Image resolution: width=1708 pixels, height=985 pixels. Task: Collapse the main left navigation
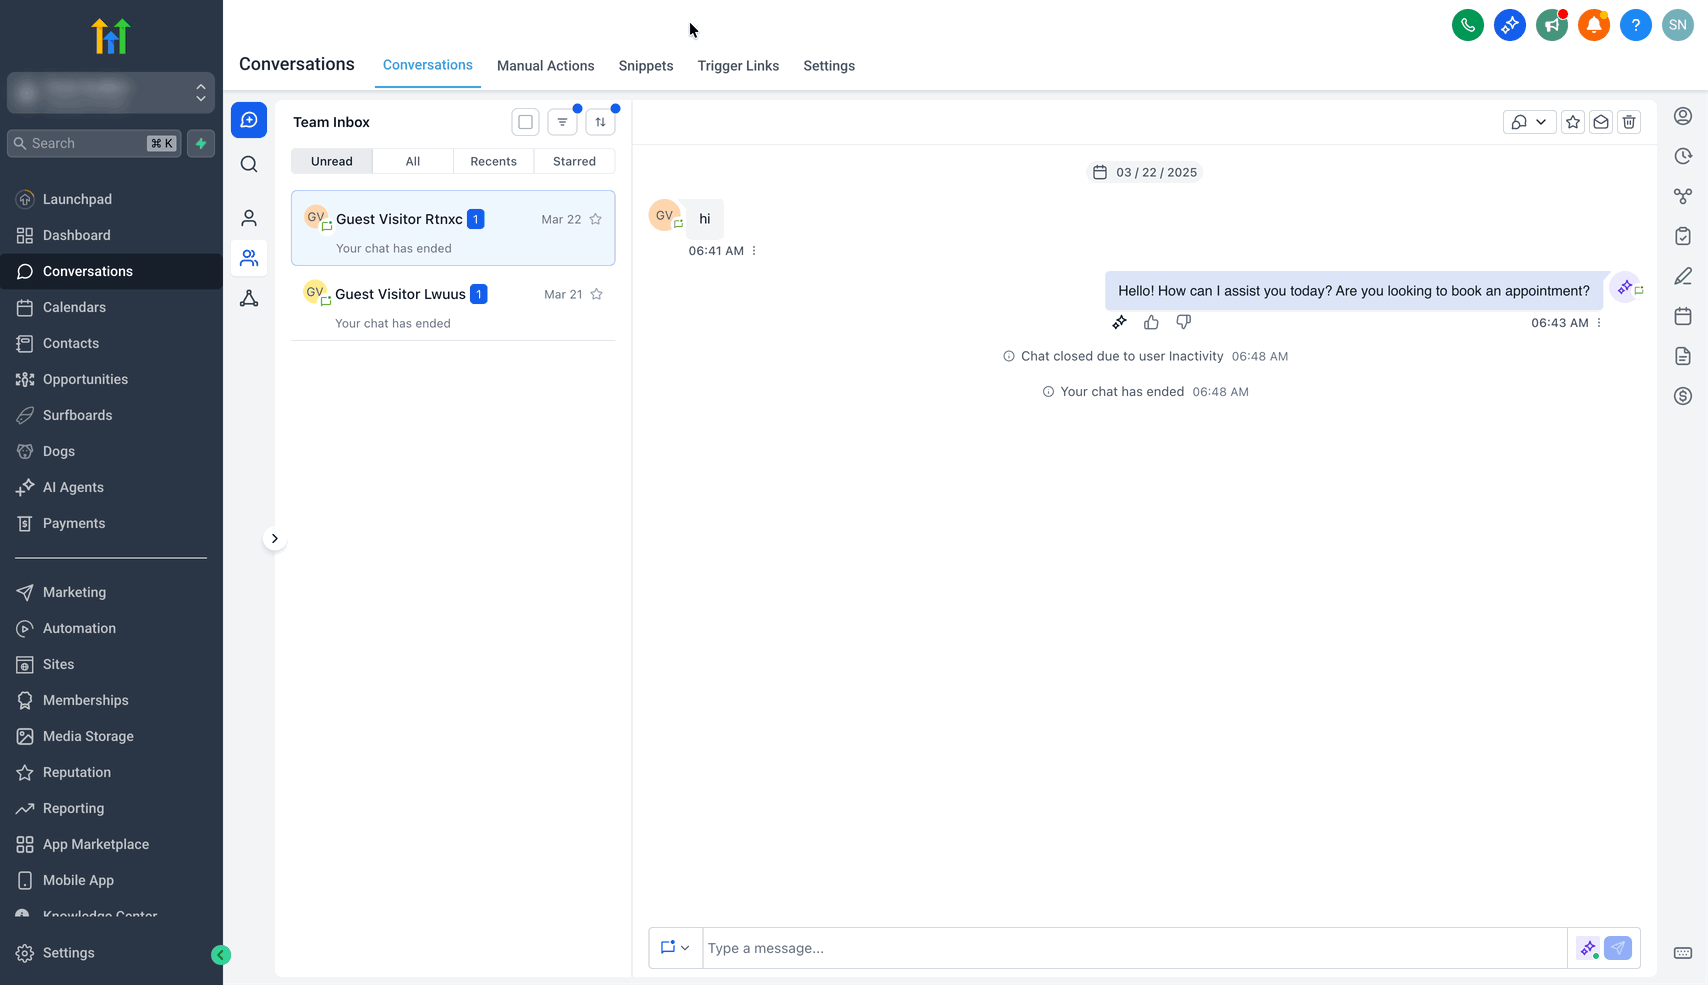click(221, 955)
